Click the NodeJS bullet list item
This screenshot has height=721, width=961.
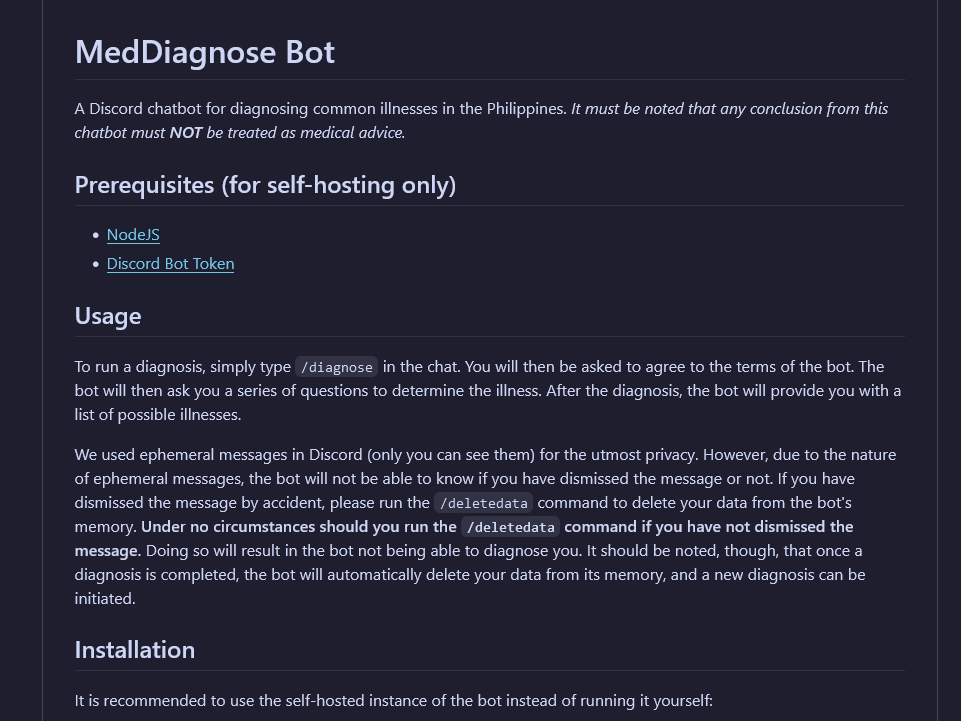132,234
